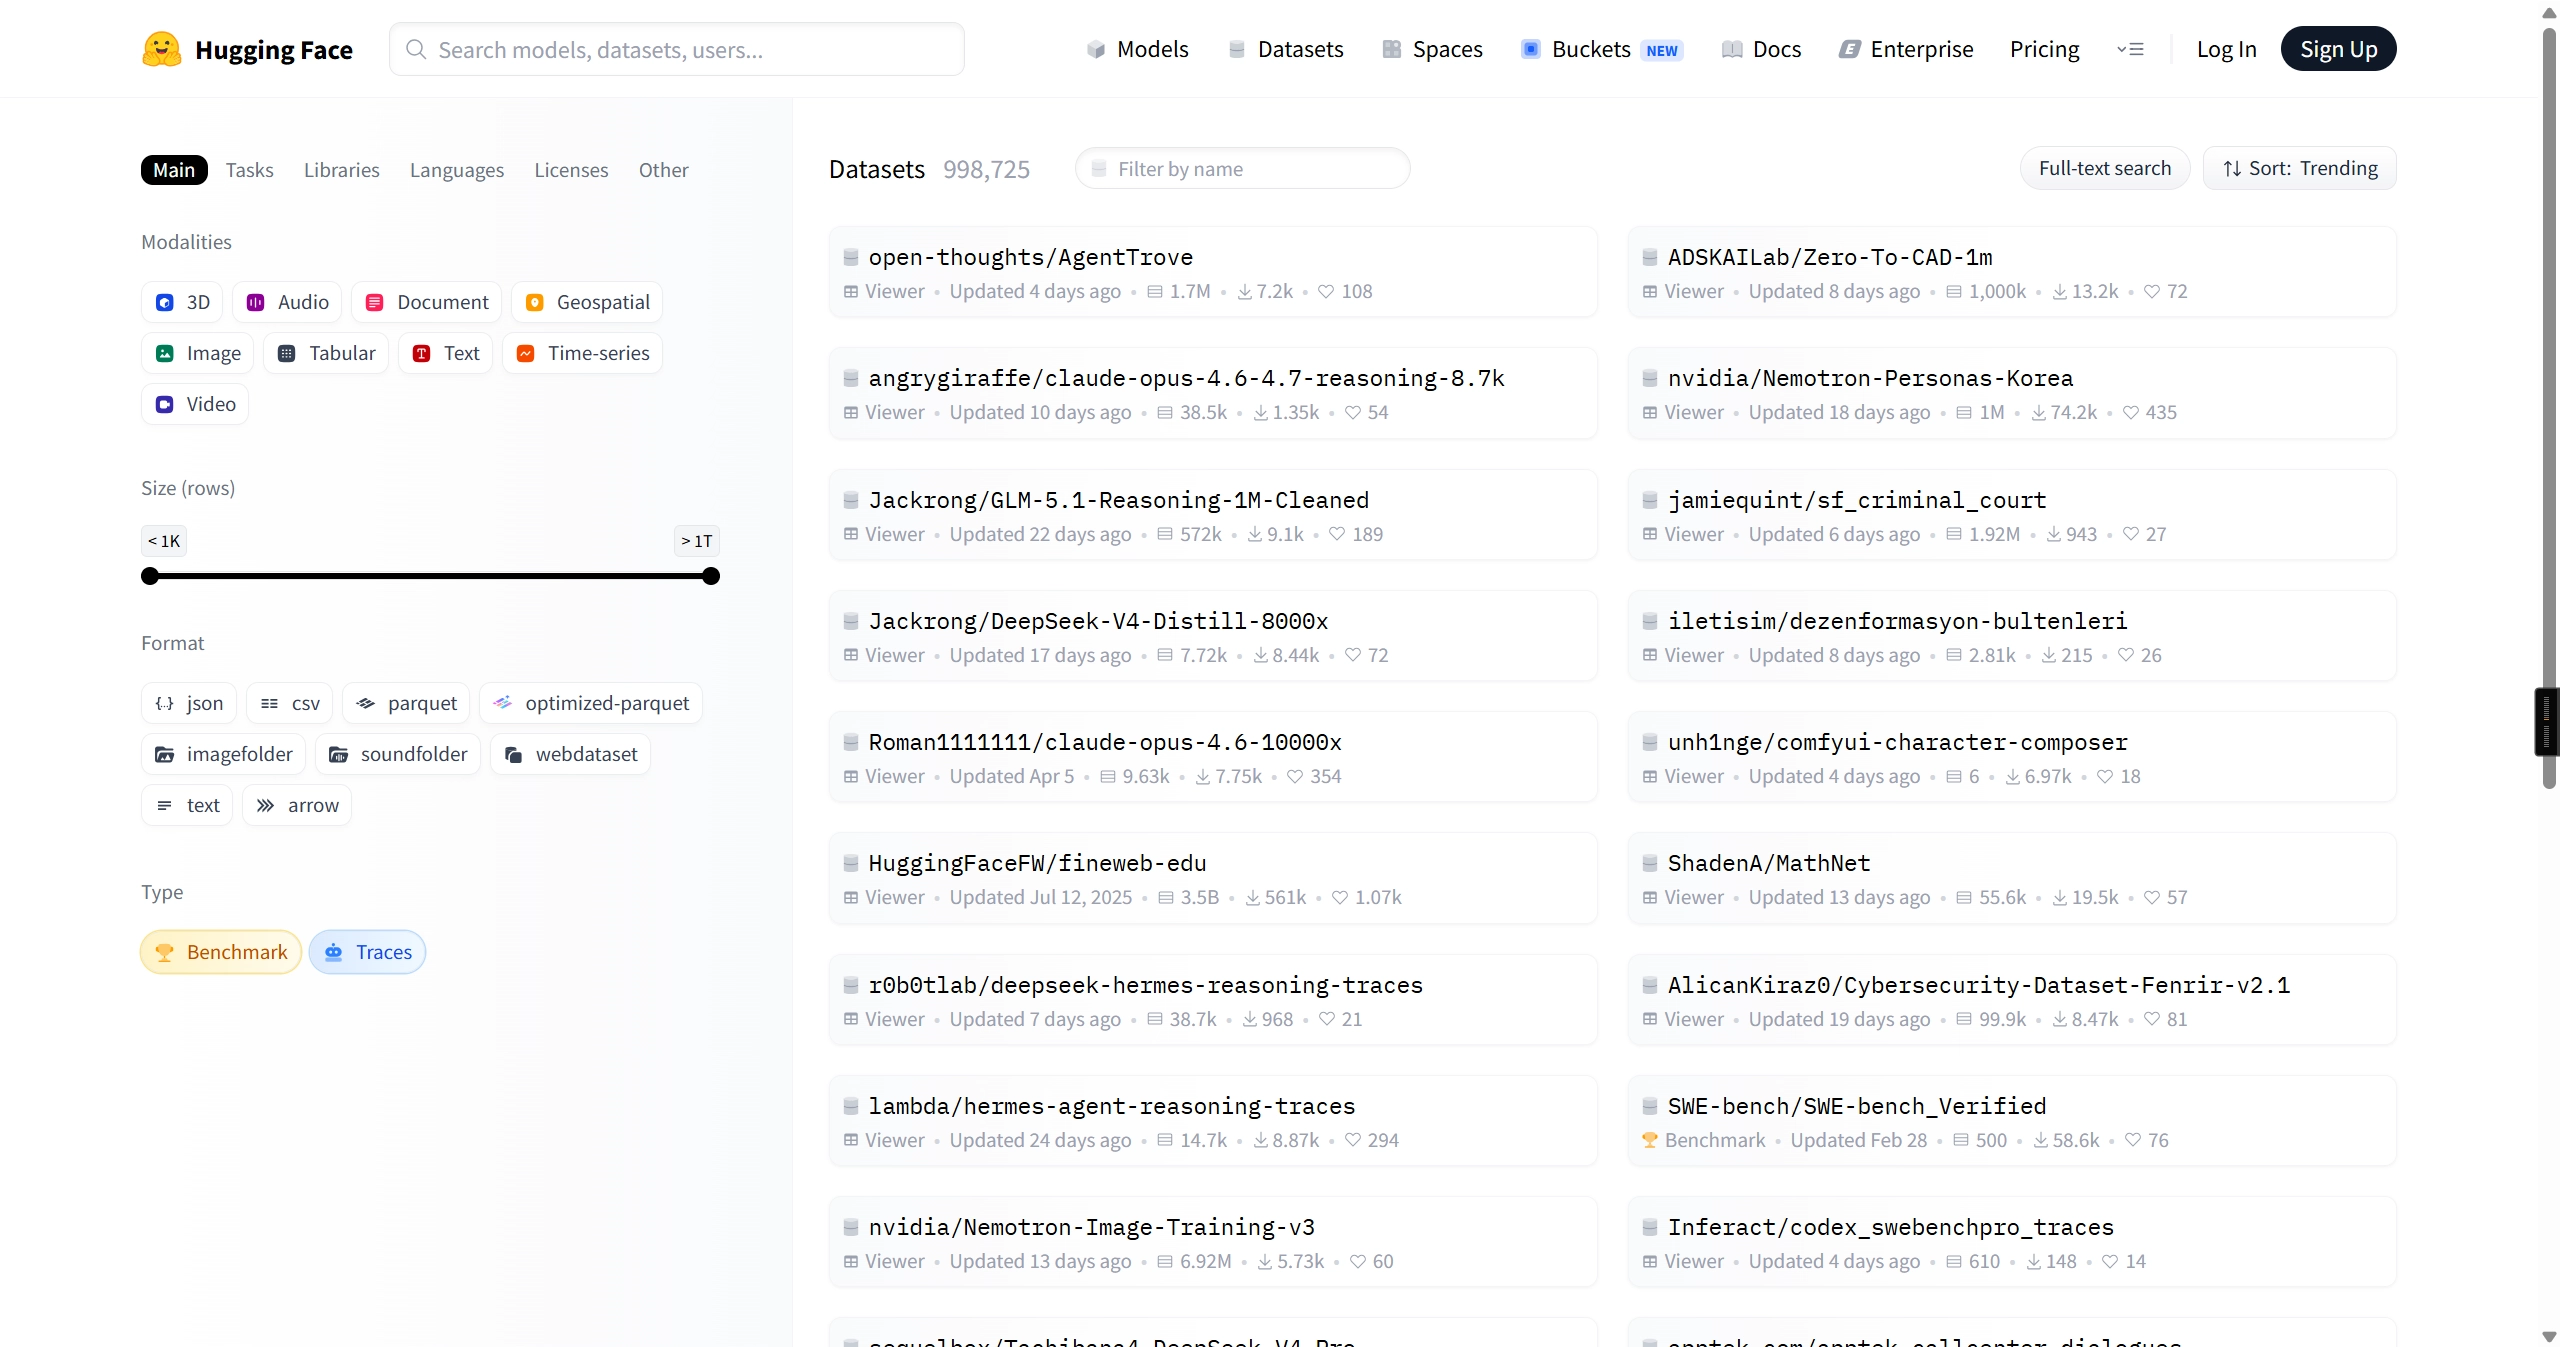Image resolution: width=2560 pixels, height=1347 pixels.
Task: Filter datasets by Benchmark type
Action: (221, 952)
